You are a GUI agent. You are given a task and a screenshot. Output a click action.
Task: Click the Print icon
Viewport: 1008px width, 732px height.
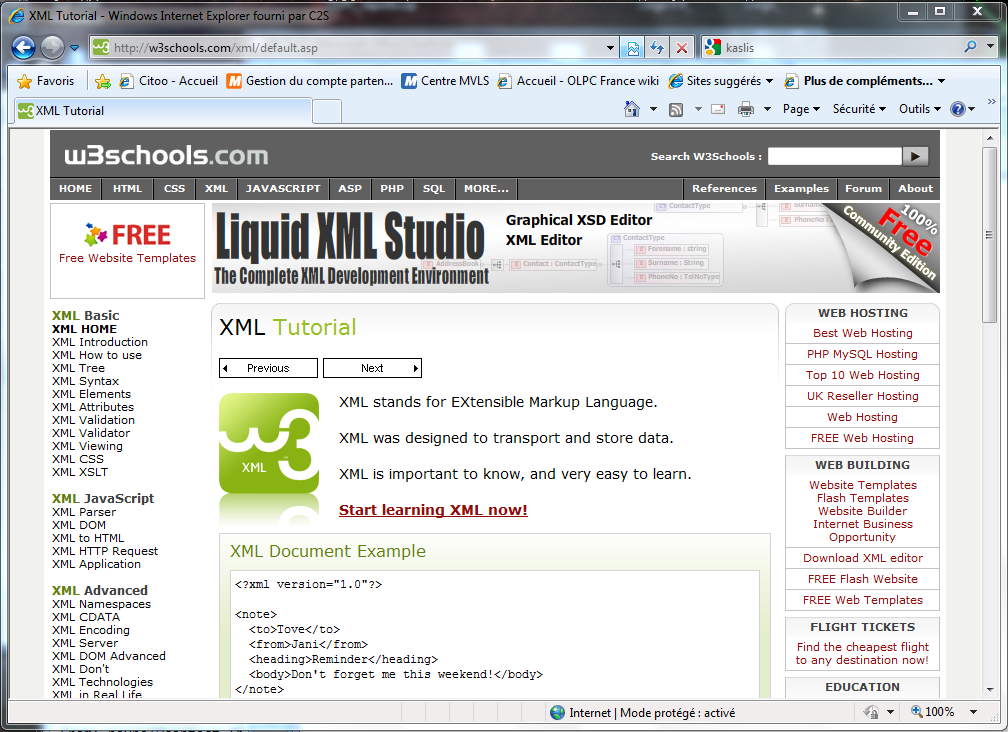[x=746, y=109]
